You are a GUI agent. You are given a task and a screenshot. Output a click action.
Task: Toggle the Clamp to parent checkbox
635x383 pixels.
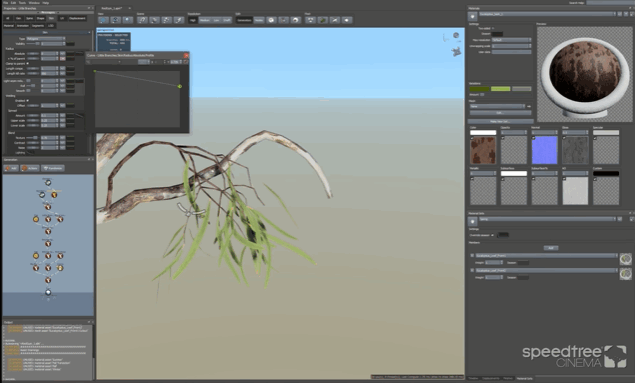28,64
